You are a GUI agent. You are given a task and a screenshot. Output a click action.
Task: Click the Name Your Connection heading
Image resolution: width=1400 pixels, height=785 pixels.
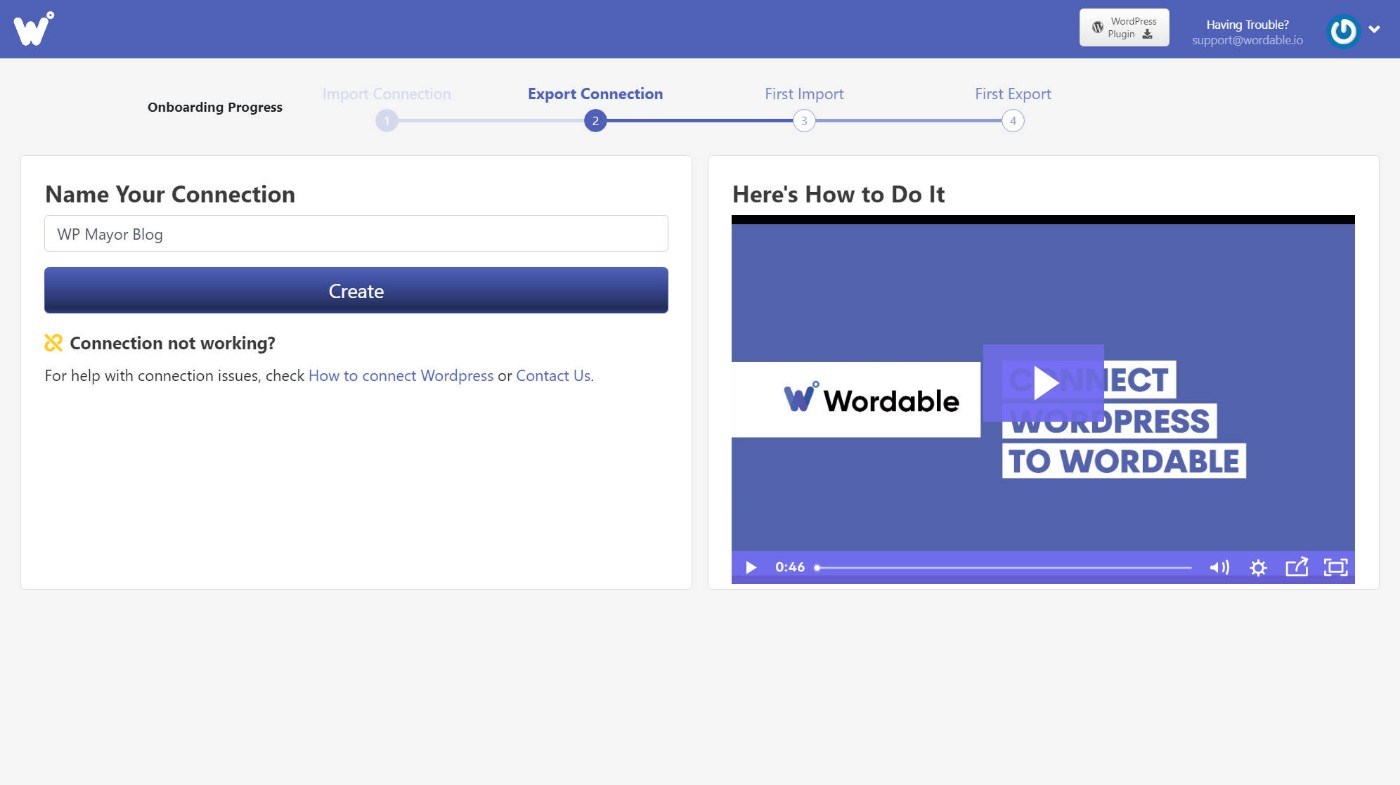[170, 194]
